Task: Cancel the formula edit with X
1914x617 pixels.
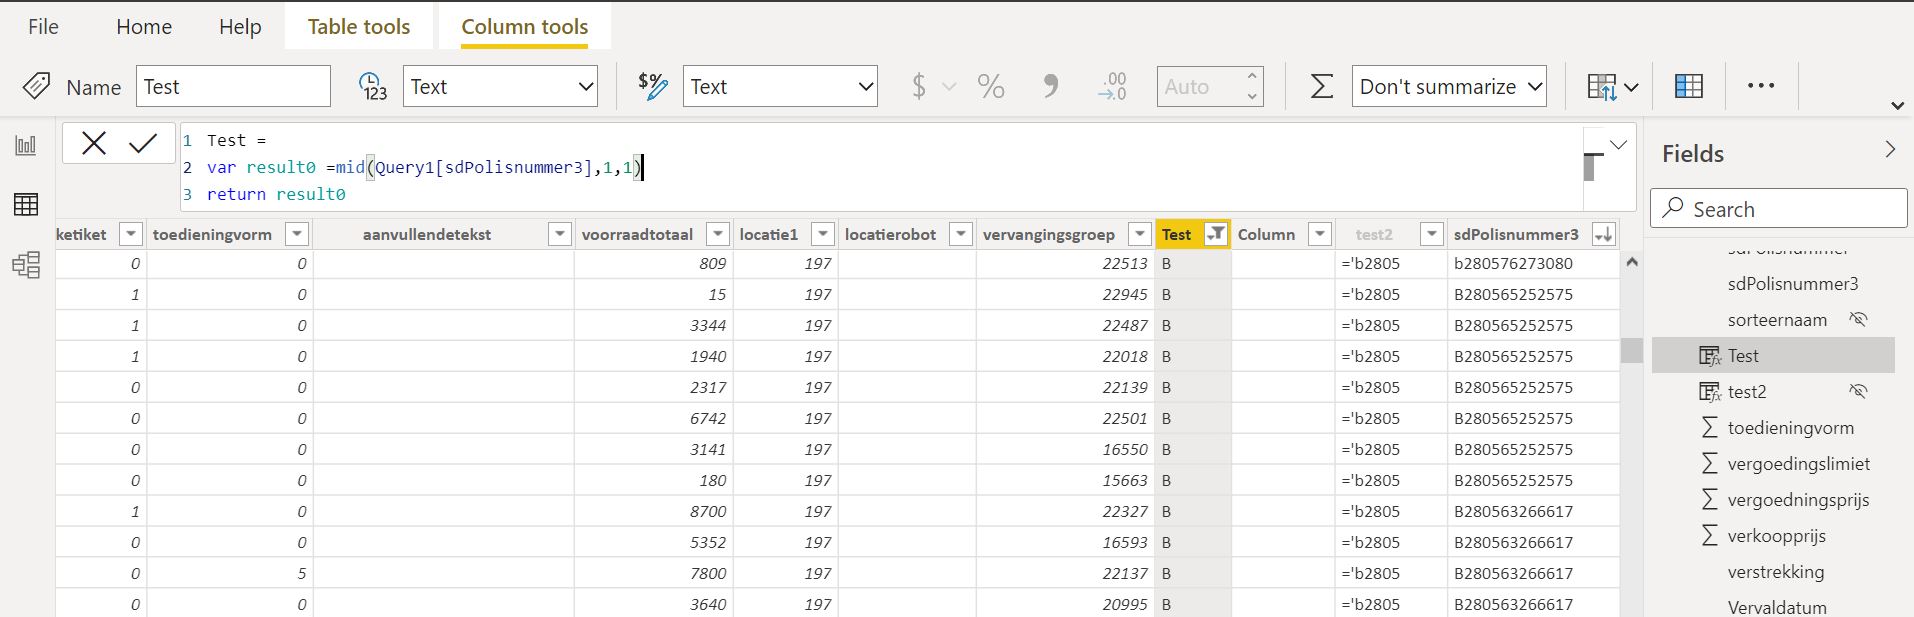Action: [94, 143]
